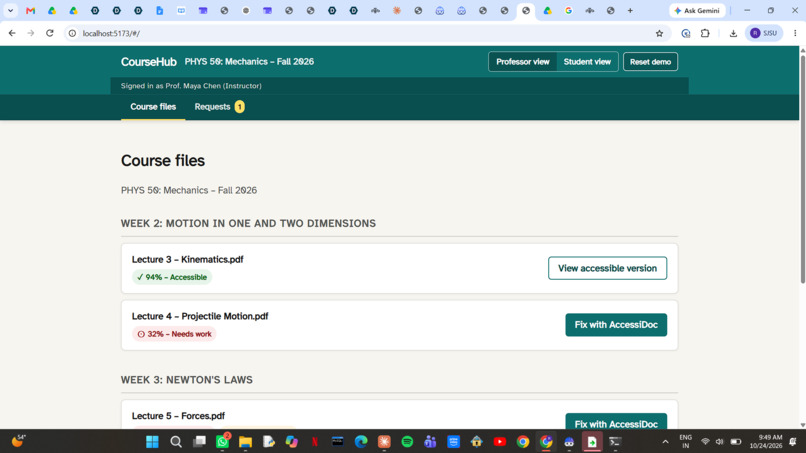Open Microsoft Teams from the taskbar
The image size is (806, 453).
click(x=430, y=442)
